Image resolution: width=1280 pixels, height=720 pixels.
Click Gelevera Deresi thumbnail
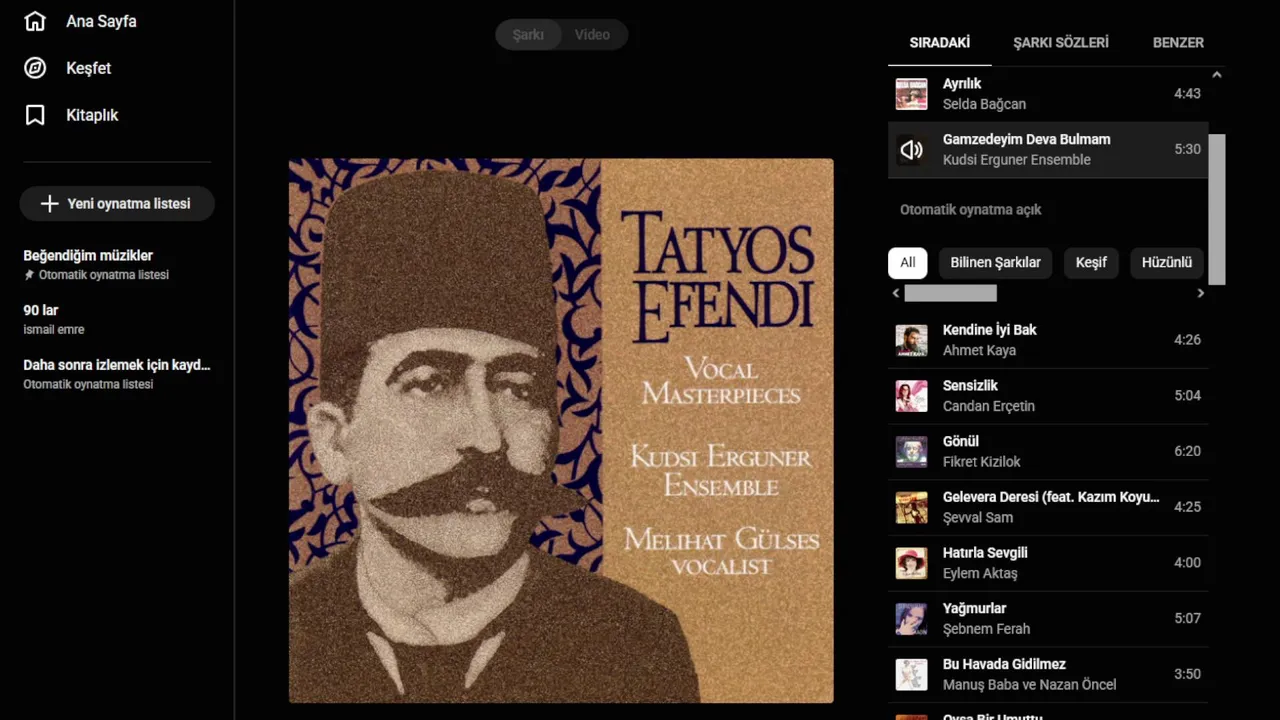click(x=911, y=507)
